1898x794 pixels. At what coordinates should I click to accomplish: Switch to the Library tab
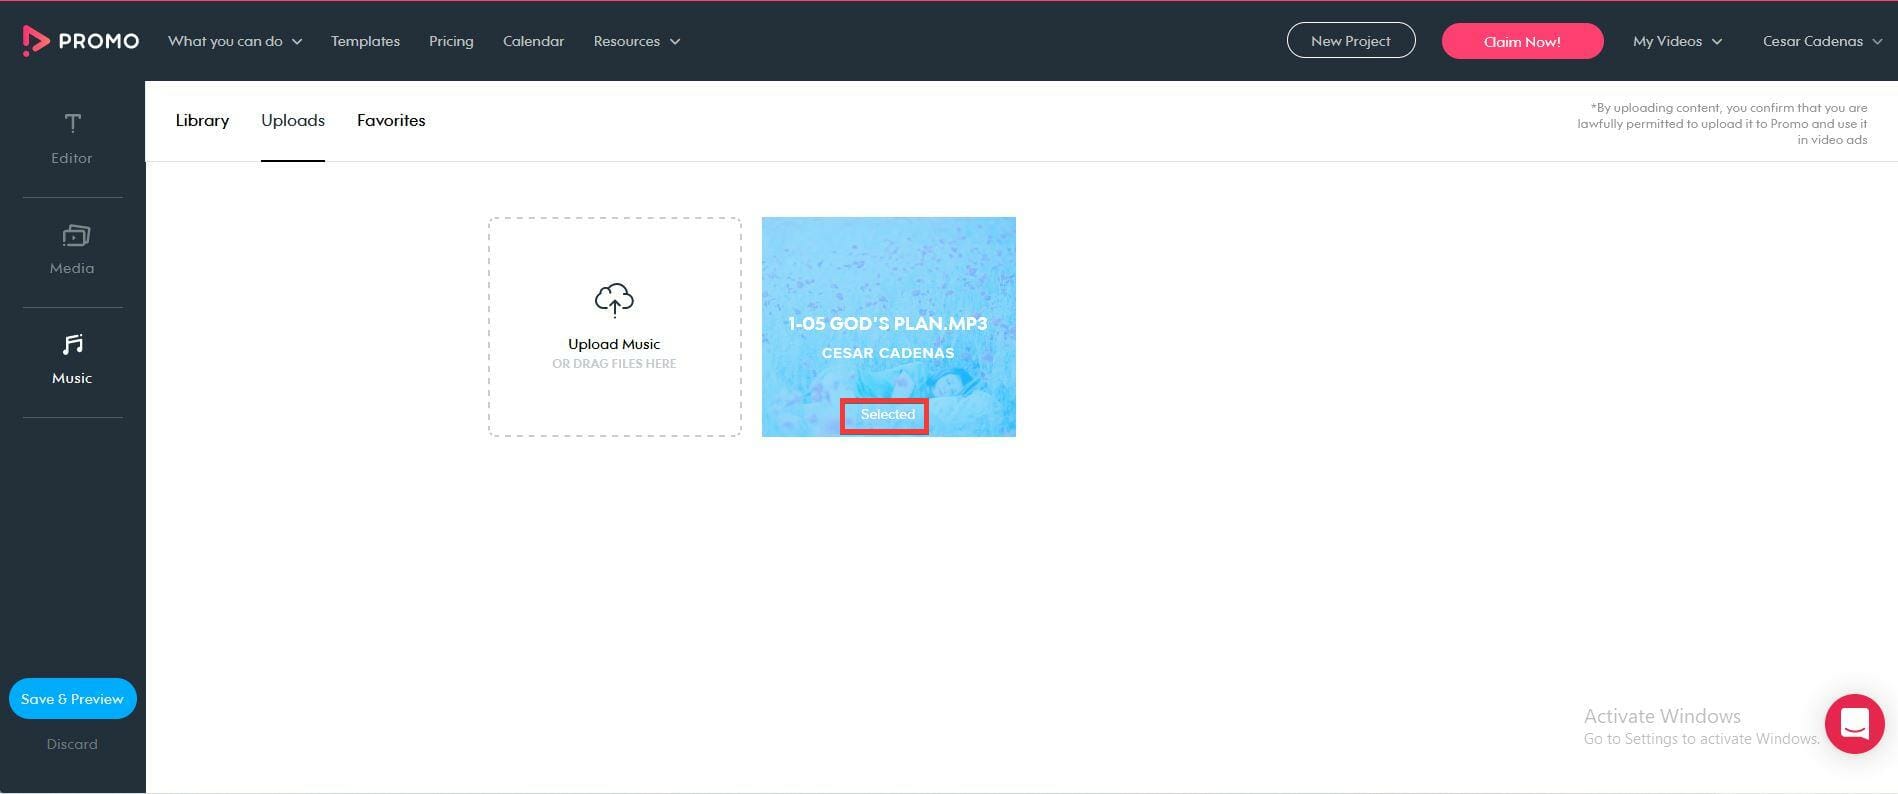pos(202,120)
